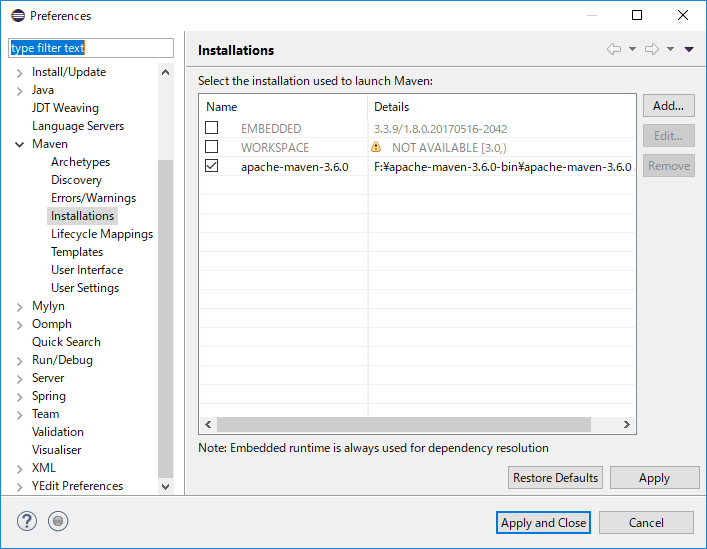The image size is (707, 549).
Task: Expand the Mylyn tree node
Action: coord(19,307)
